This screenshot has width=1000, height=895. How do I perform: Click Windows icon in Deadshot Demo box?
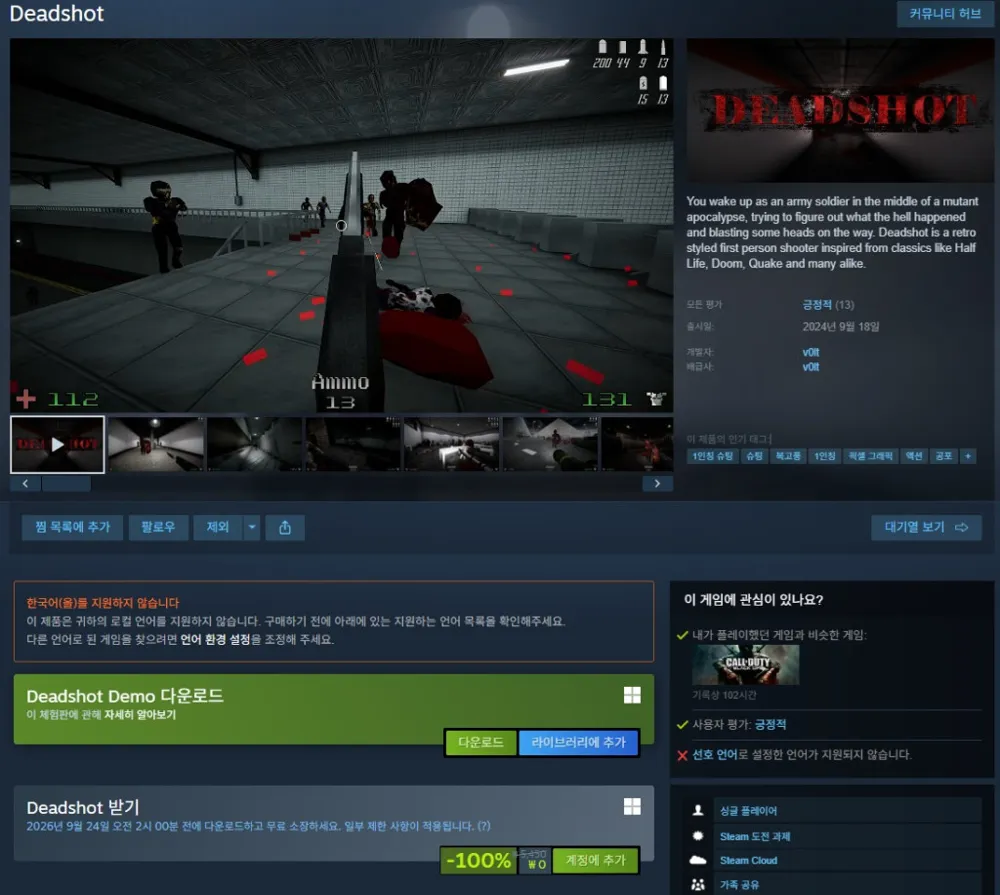coord(632,695)
